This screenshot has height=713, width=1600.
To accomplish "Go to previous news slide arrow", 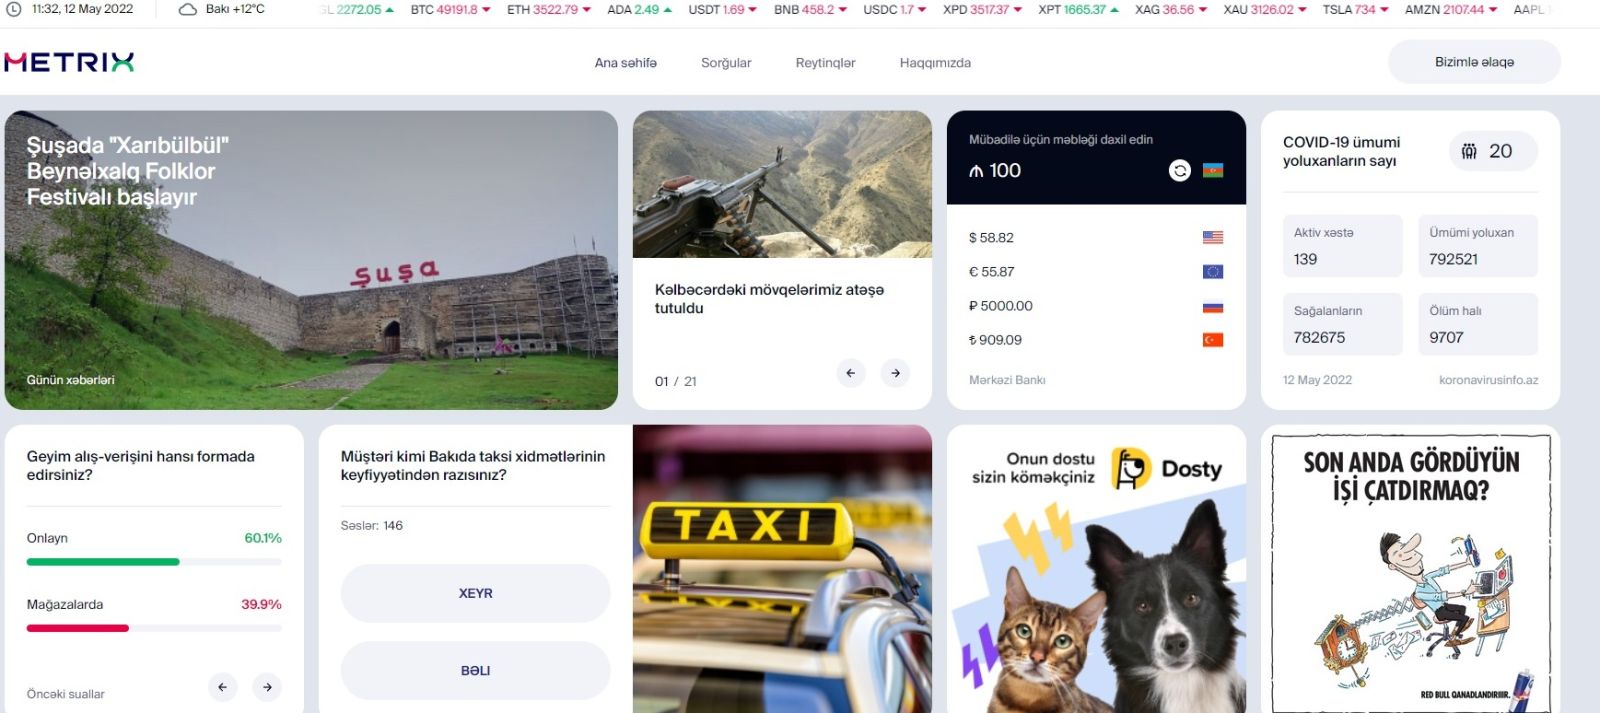I will coord(851,373).
